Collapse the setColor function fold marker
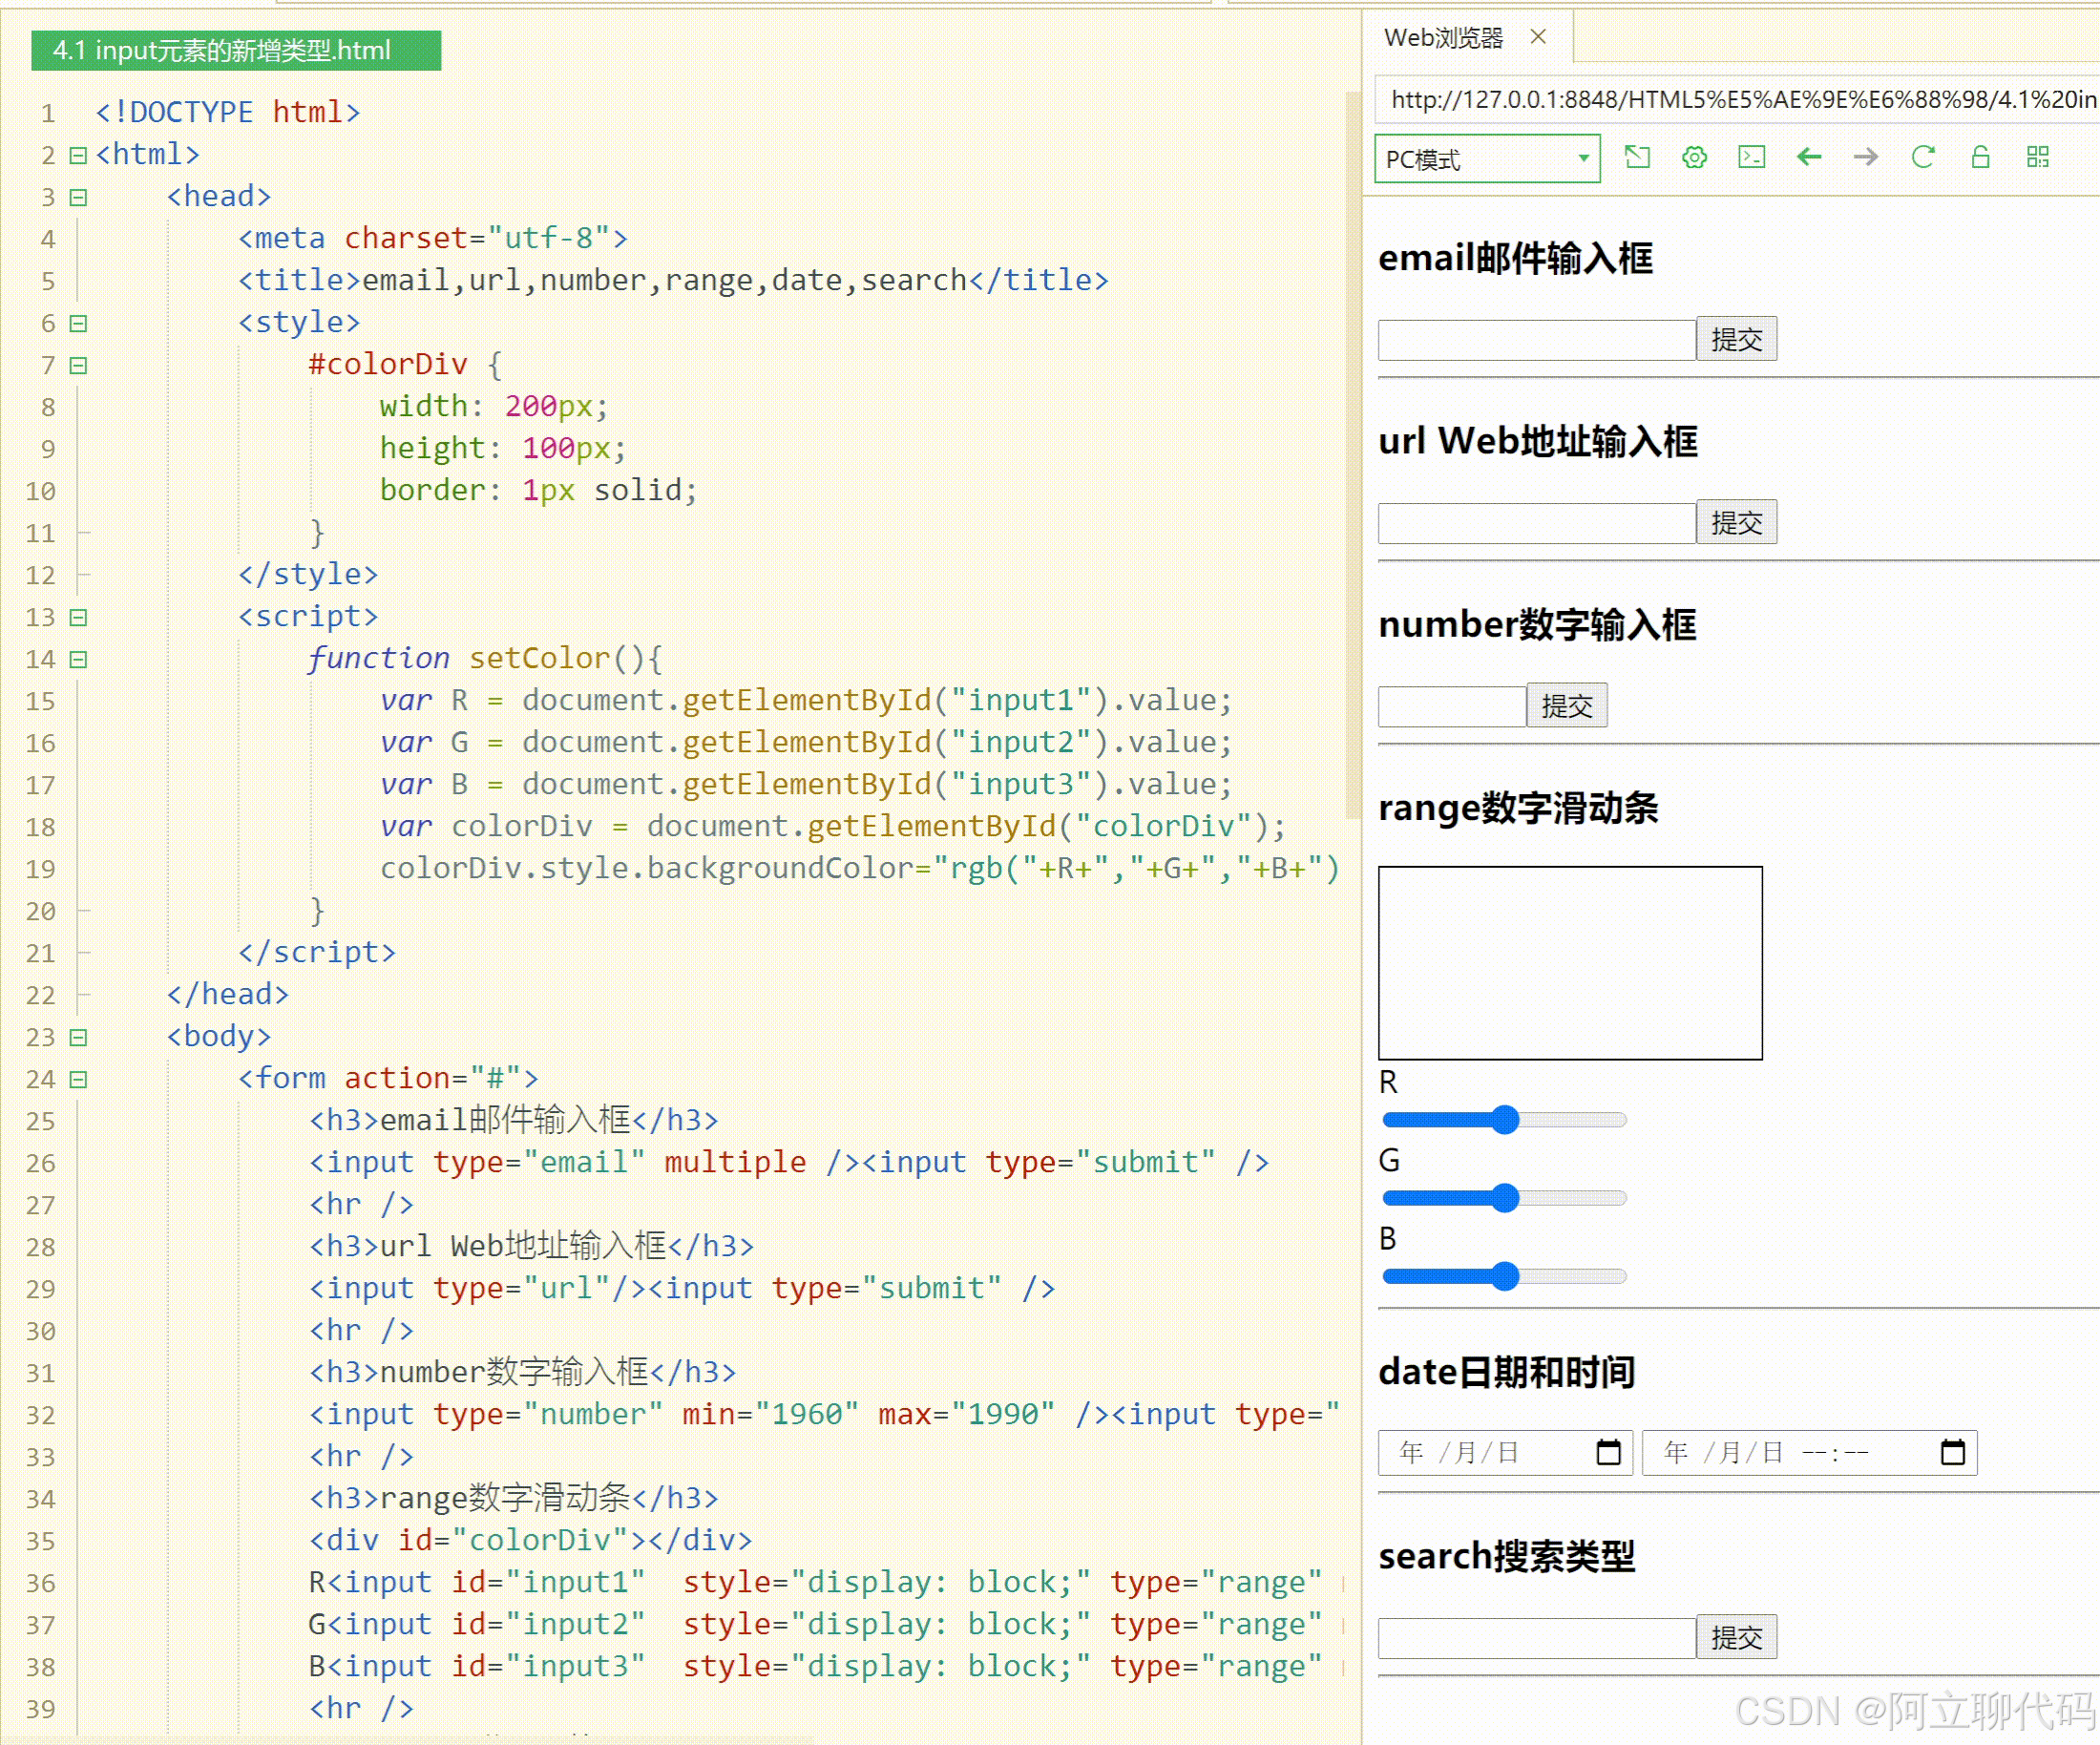 pyautogui.click(x=78, y=659)
